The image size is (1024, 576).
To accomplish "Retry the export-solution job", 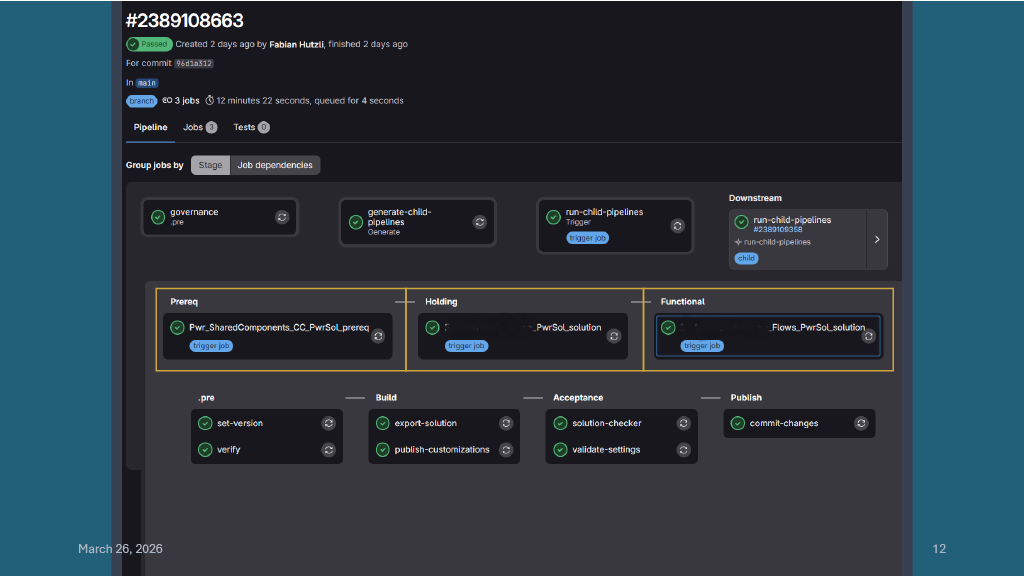I will (506, 423).
